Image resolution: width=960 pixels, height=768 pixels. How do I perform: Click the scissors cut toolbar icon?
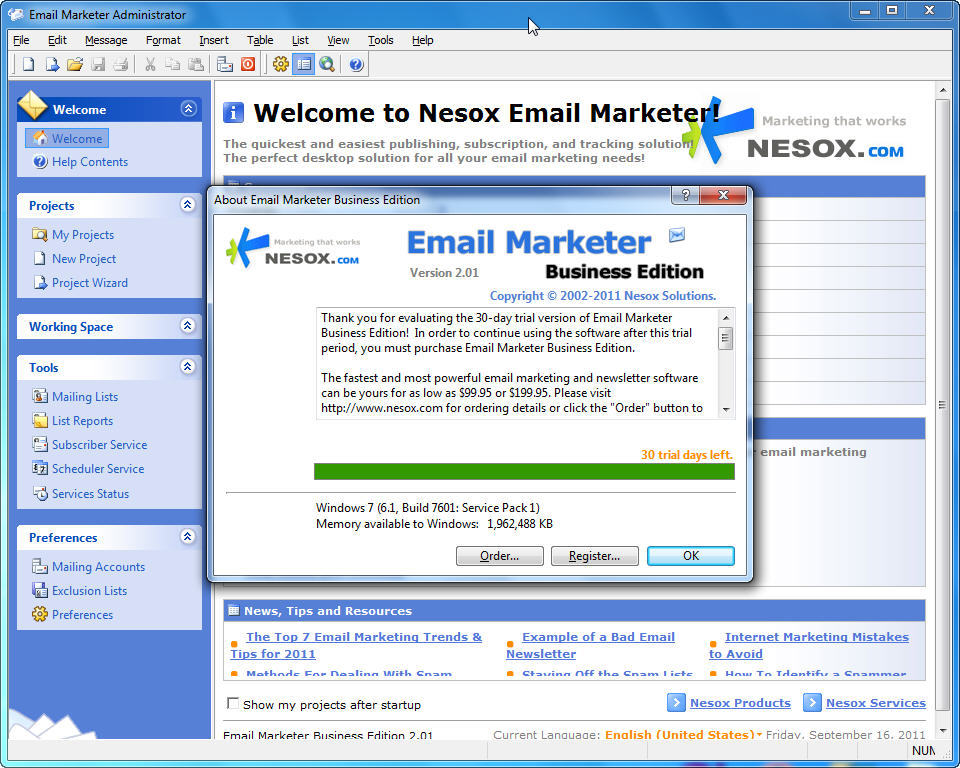coord(150,64)
